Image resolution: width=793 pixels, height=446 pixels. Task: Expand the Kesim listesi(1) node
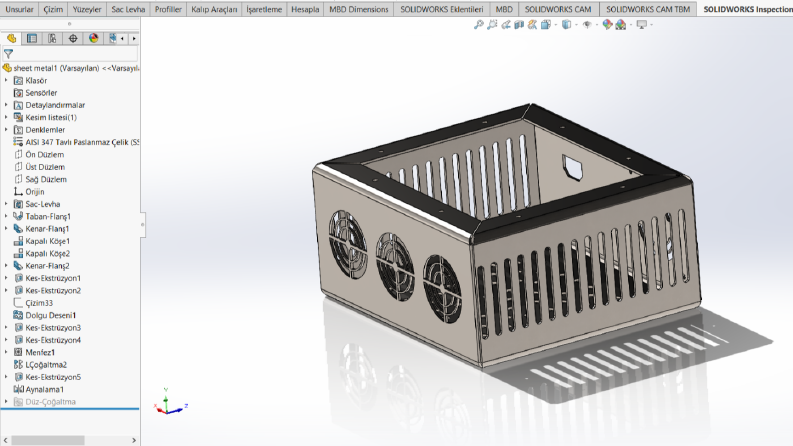pos(6,117)
